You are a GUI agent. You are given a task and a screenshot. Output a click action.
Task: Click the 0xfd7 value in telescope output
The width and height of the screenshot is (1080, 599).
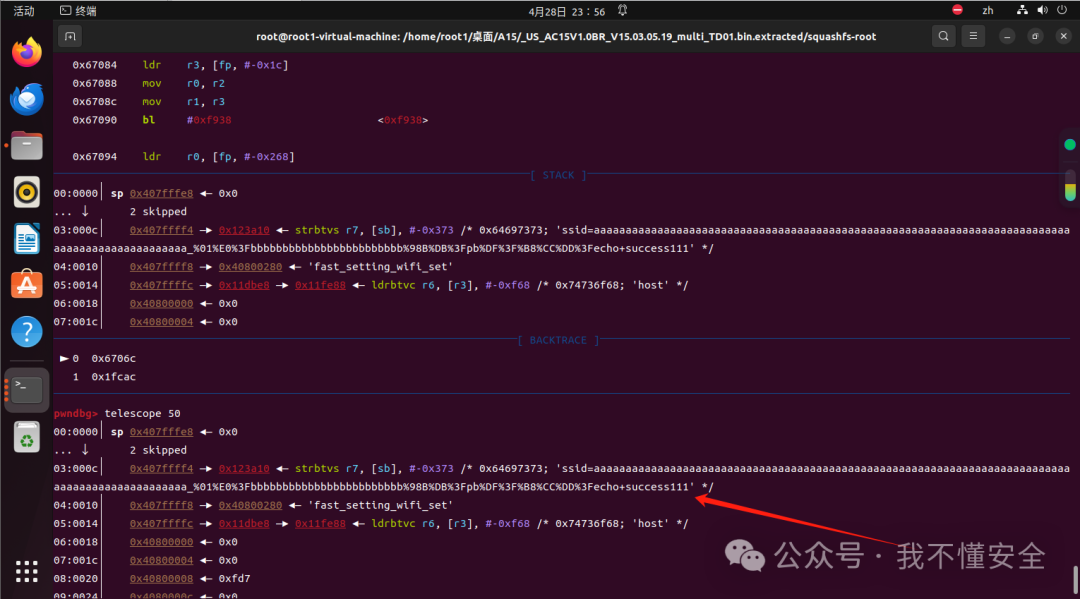click(234, 578)
